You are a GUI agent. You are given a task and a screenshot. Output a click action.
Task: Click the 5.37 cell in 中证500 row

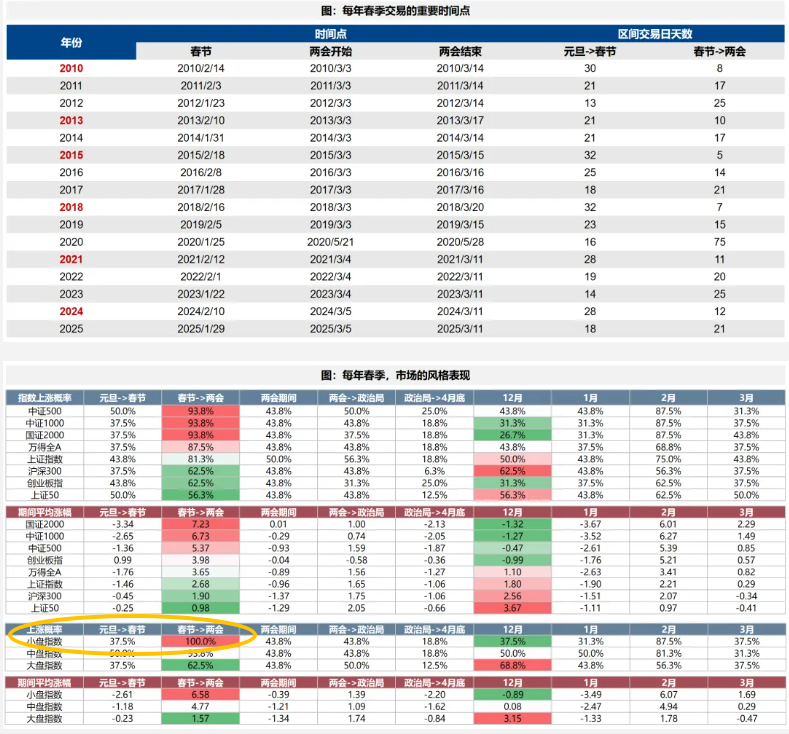pos(201,548)
